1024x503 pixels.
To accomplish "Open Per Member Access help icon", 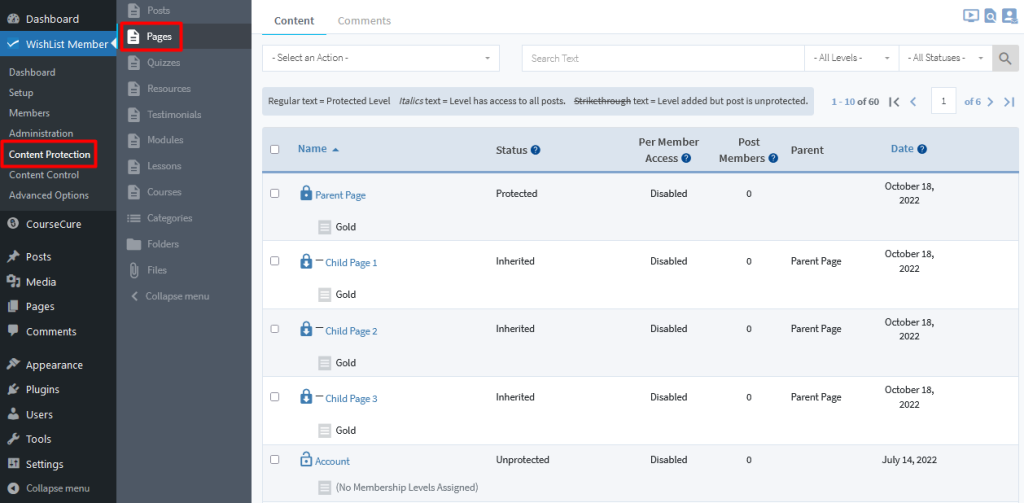I will tap(686, 158).
